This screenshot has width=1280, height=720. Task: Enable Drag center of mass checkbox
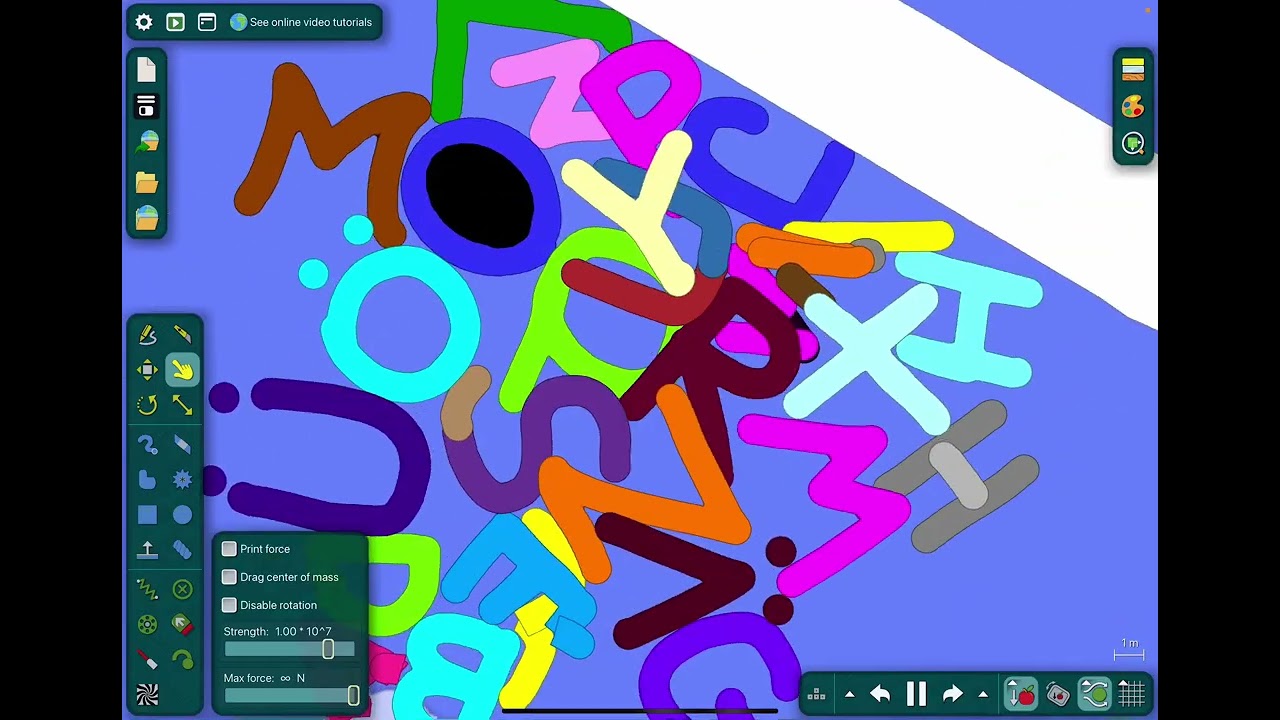(229, 577)
